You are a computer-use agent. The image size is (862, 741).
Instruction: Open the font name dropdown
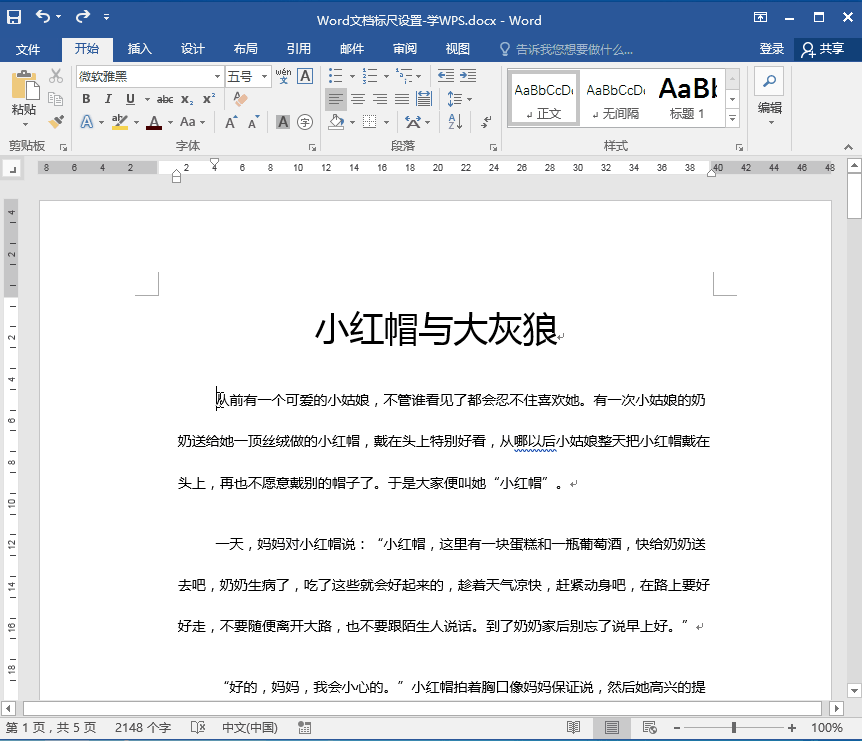click(x=218, y=76)
